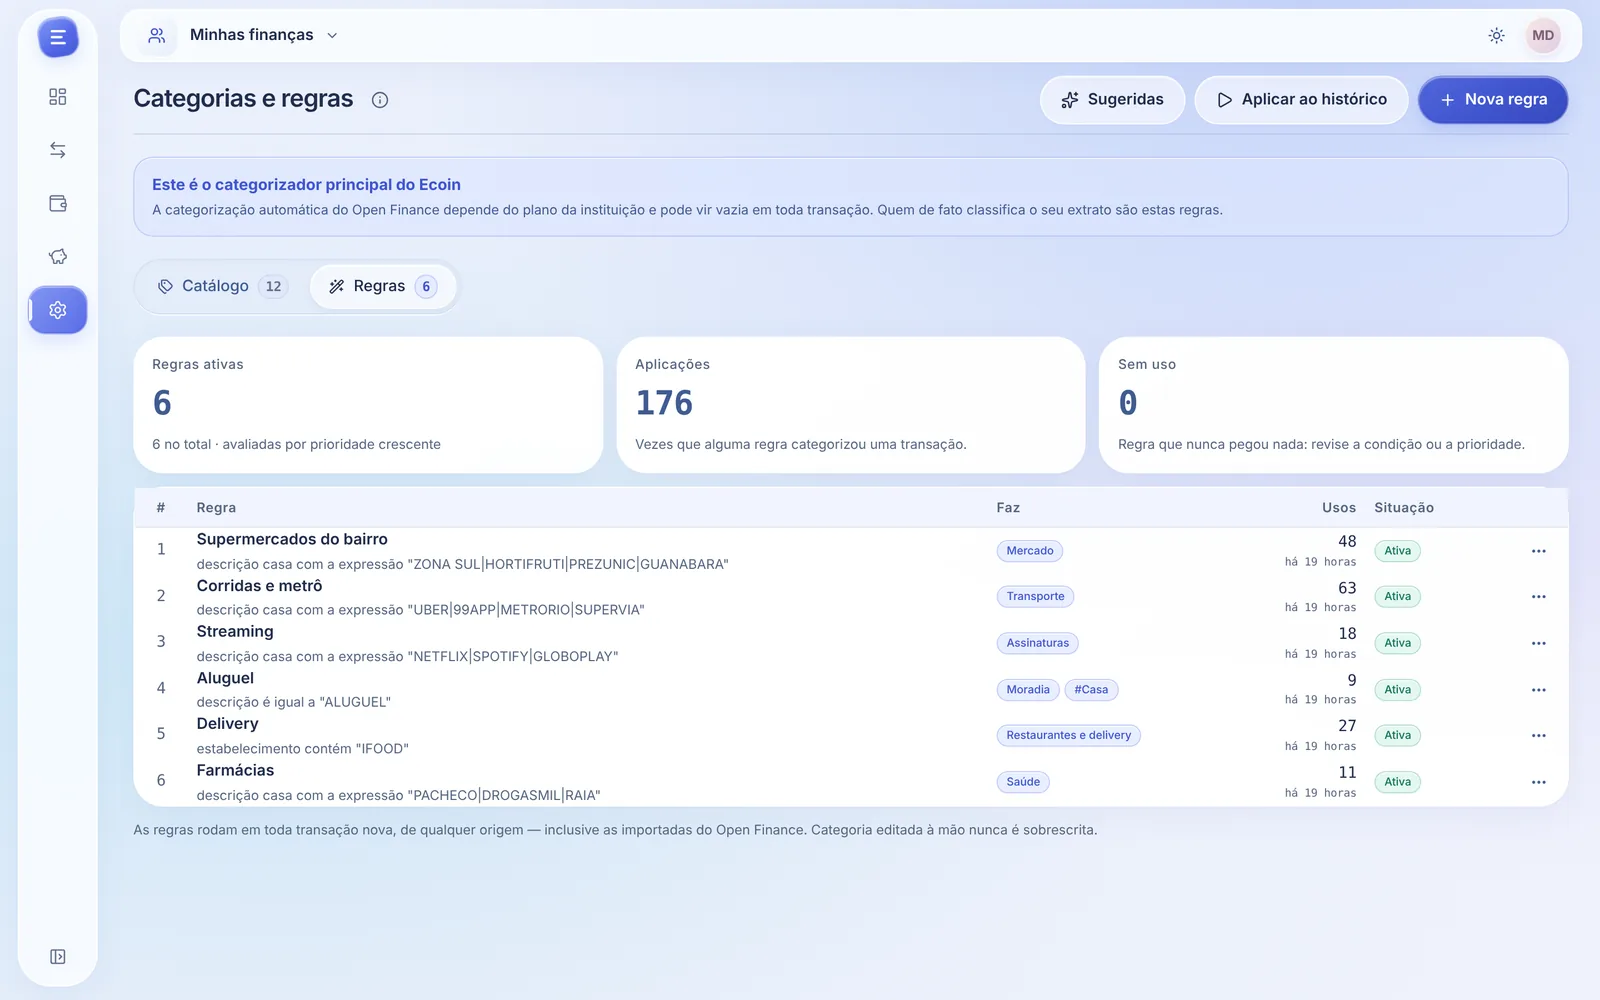
Task: Select the Streaming rule name
Action: [x=235, y=632]
